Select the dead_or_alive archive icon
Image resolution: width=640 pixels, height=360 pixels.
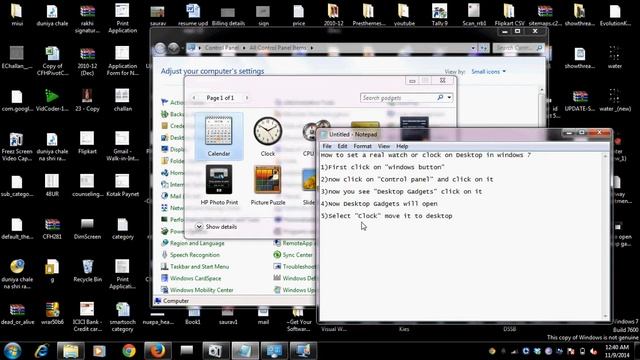tap(17, 314)
